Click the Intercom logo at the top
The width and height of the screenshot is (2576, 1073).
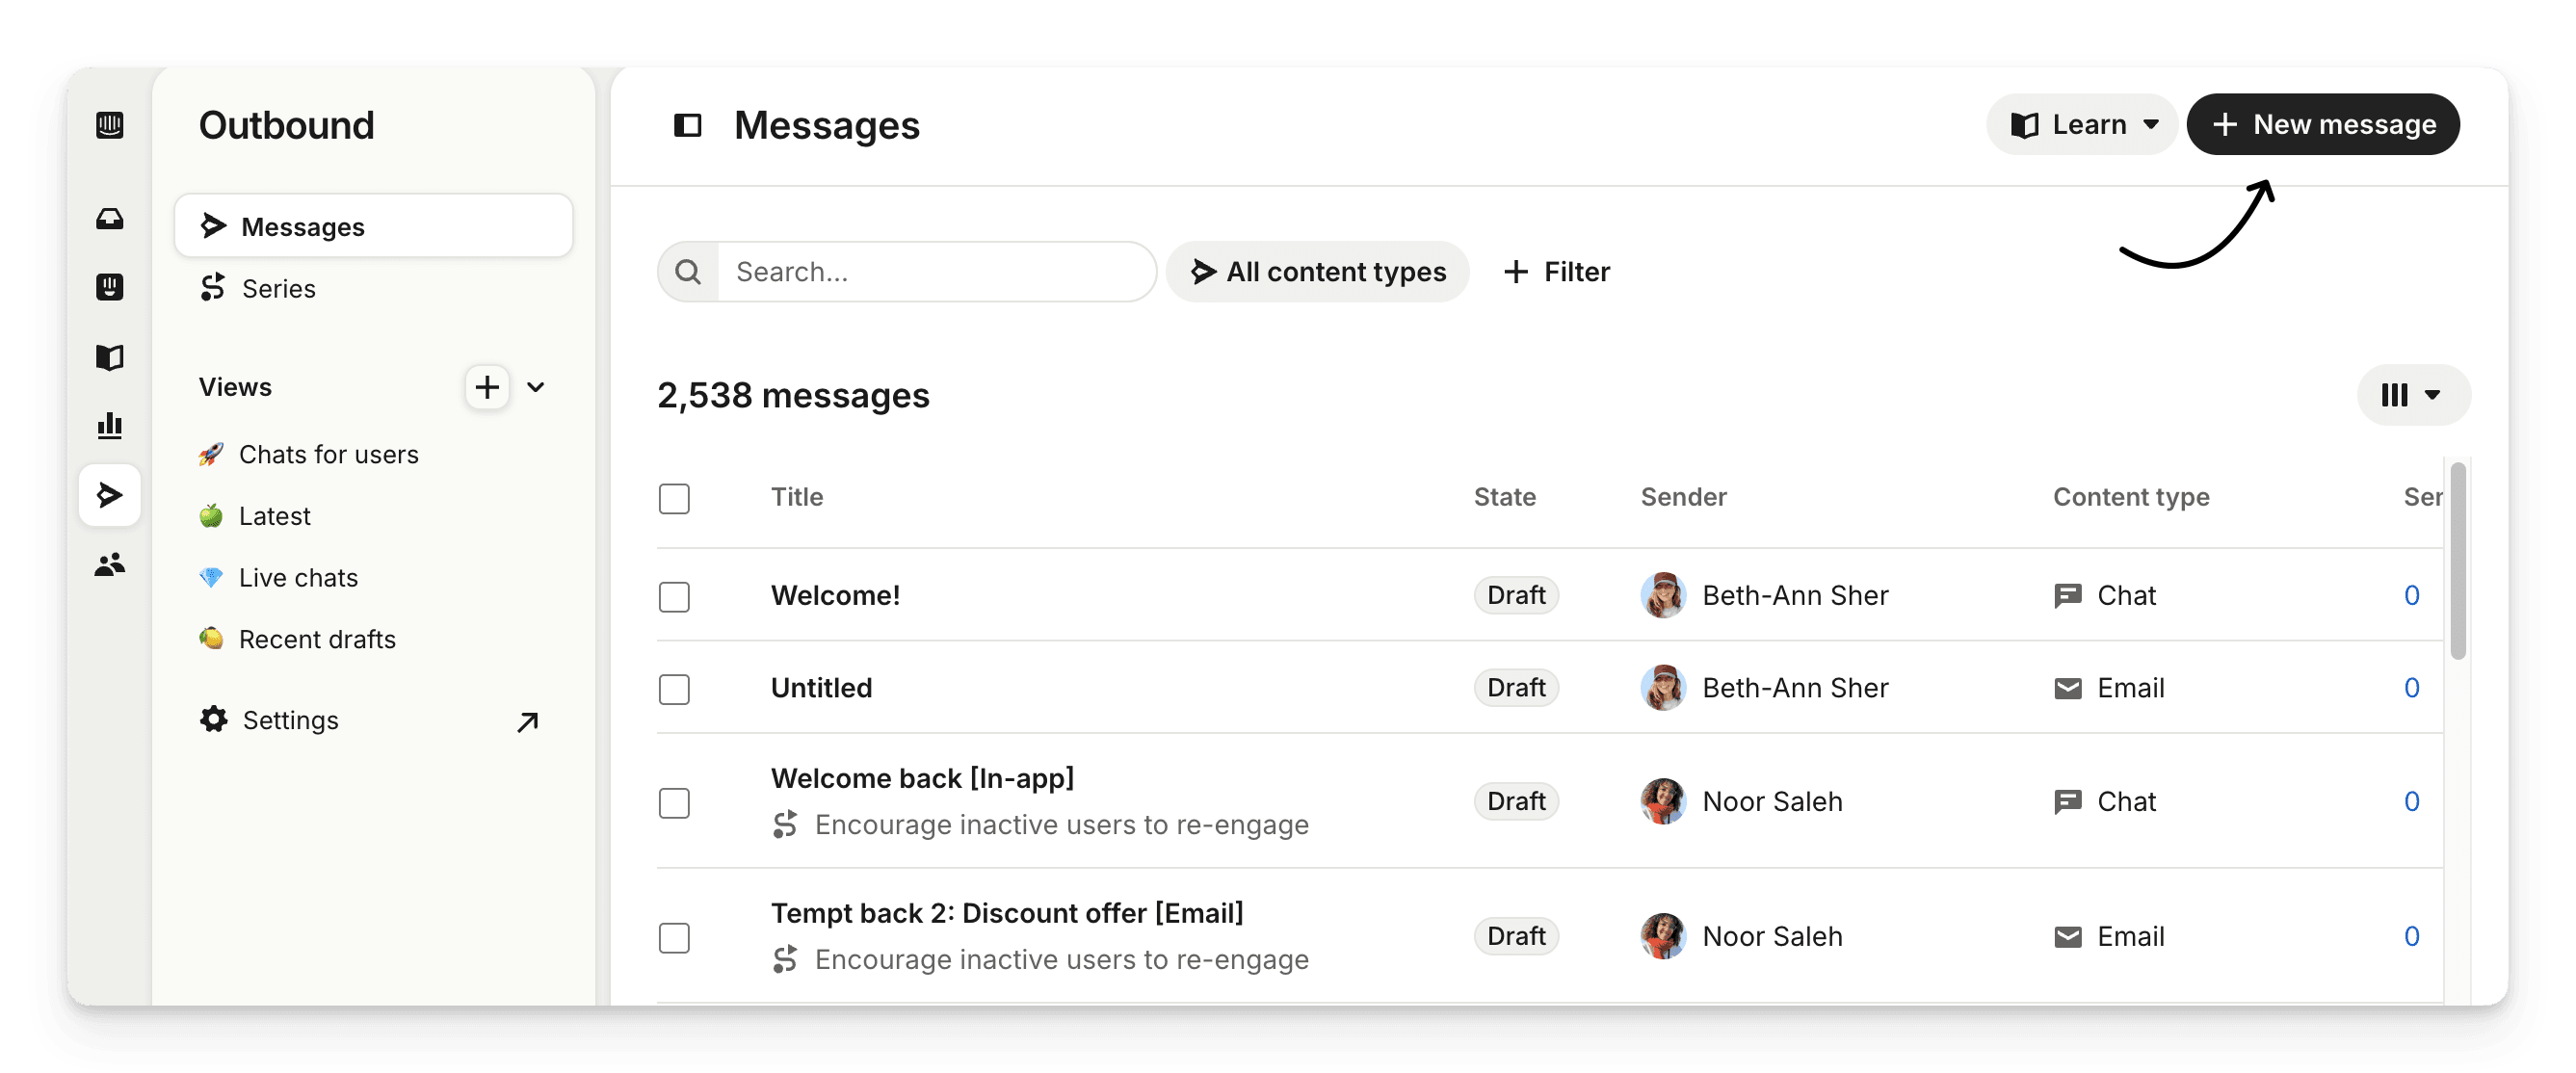tap(110, 125)
